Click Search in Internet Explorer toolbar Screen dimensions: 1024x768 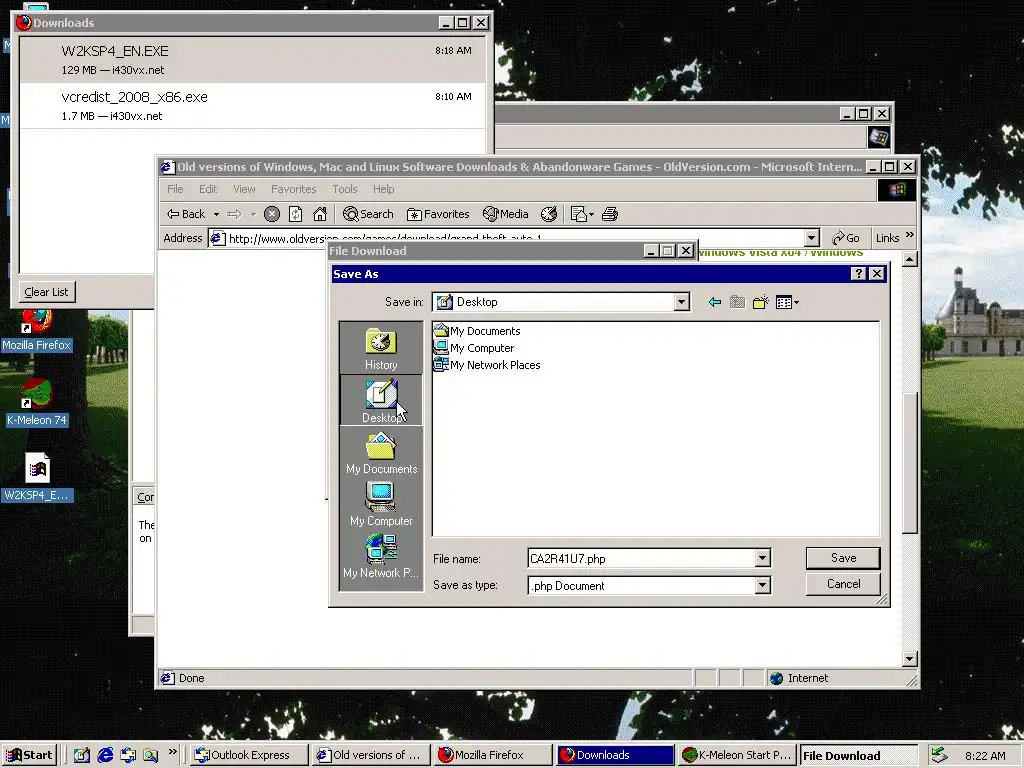tap(368, 214)
